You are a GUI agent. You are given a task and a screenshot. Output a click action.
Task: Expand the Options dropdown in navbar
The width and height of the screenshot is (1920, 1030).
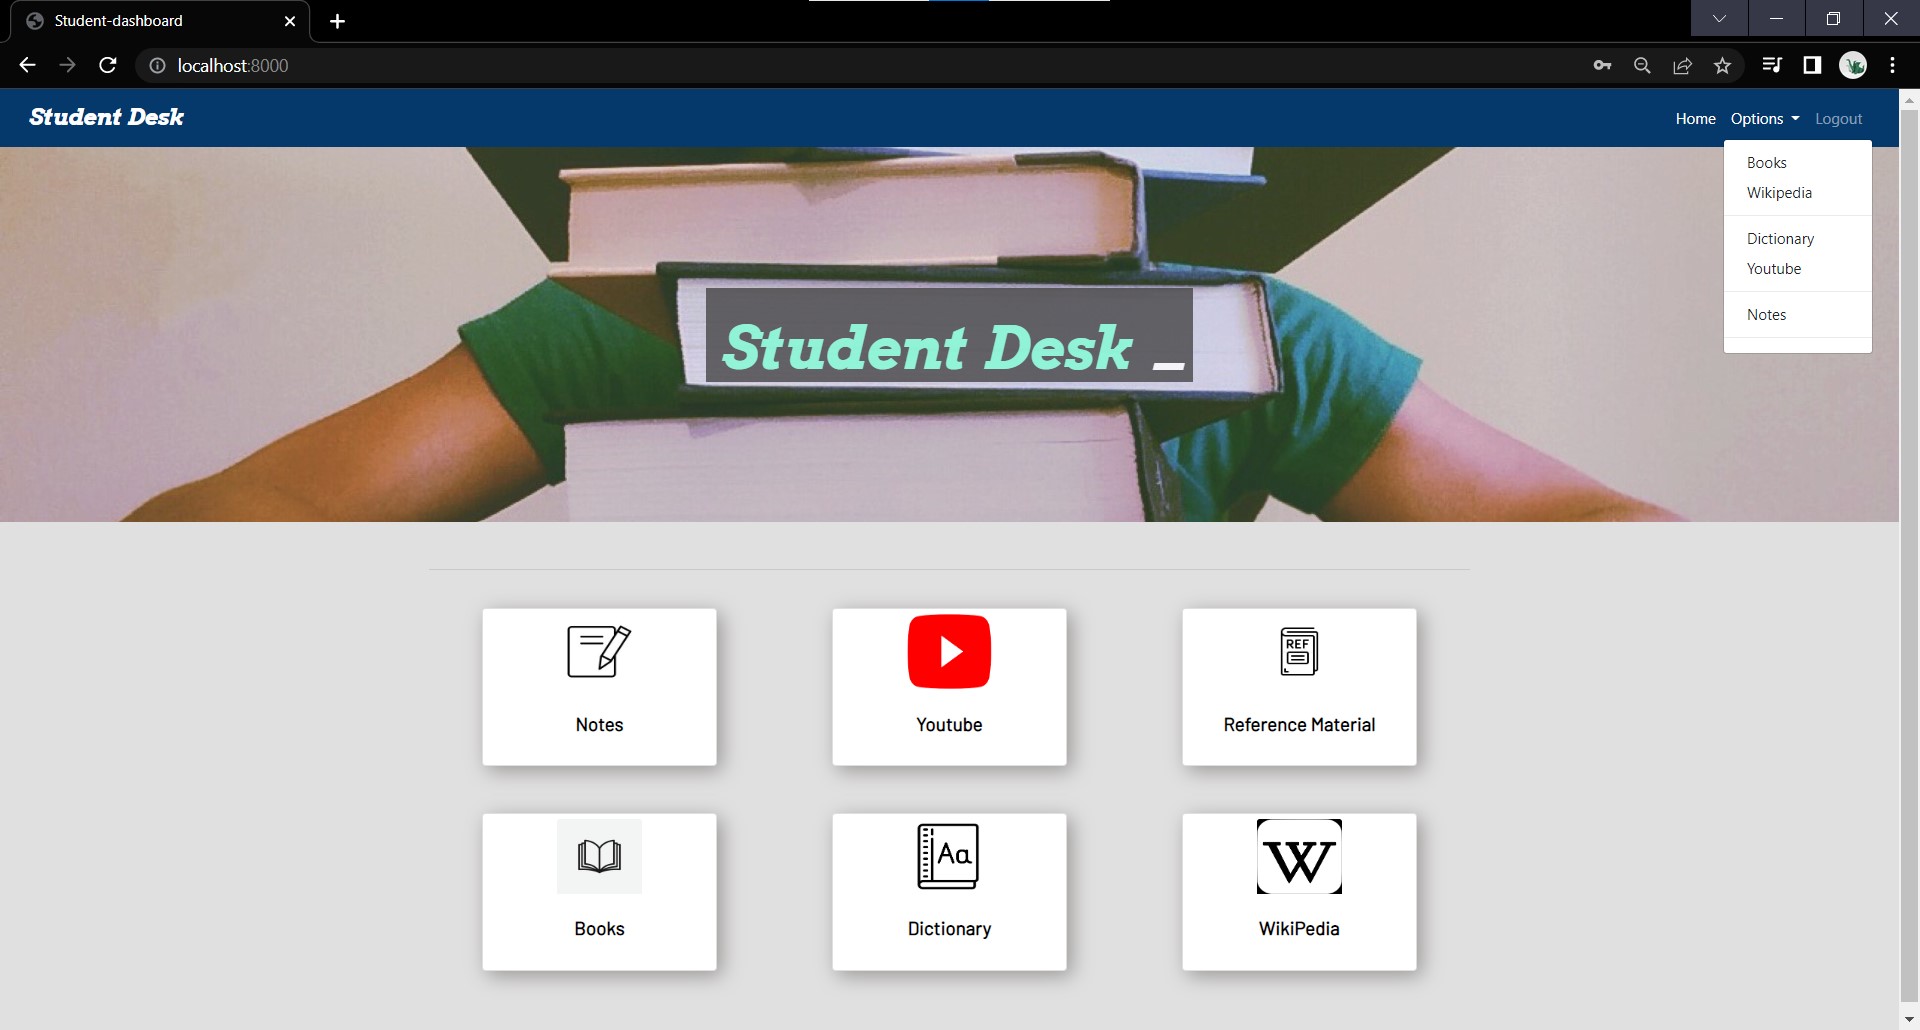1763,118
